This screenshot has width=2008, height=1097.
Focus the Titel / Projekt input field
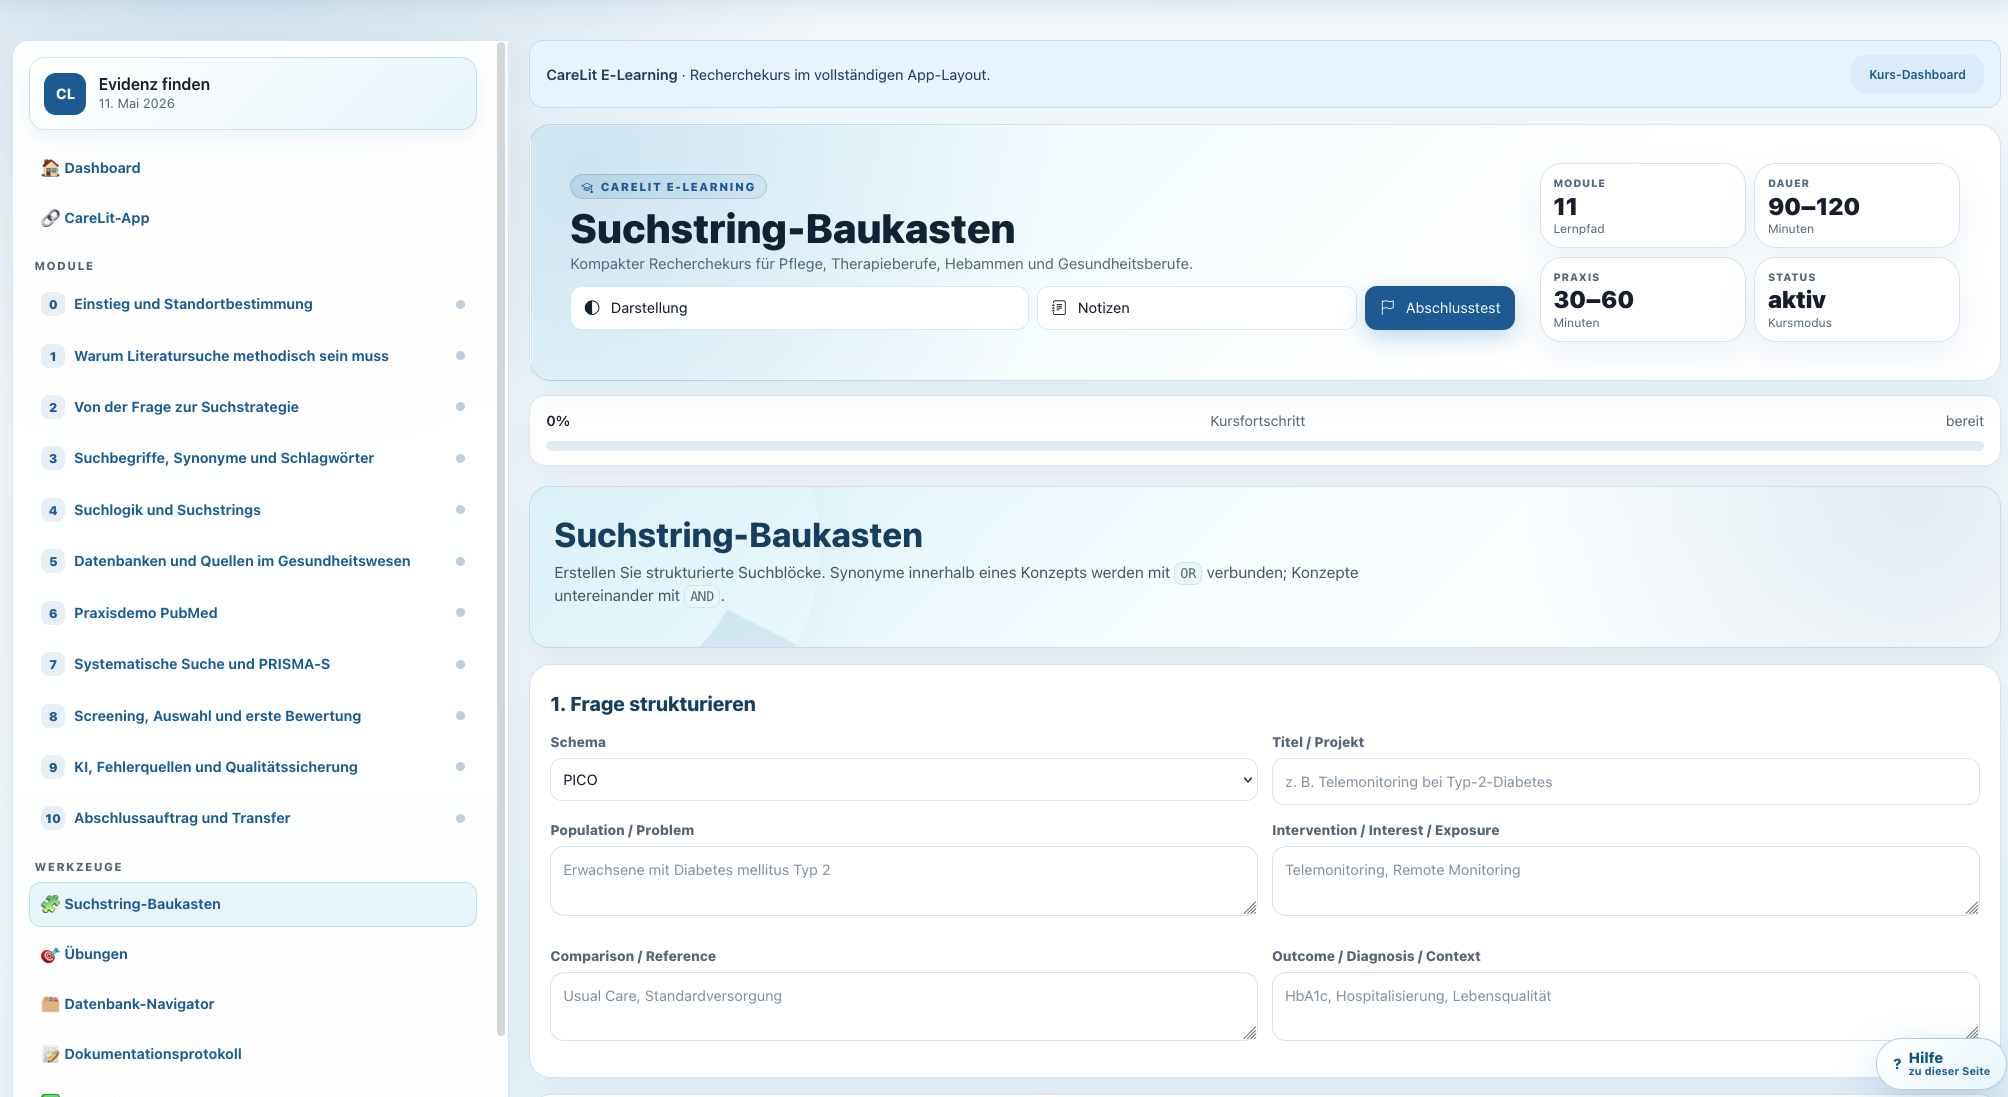1625,782
